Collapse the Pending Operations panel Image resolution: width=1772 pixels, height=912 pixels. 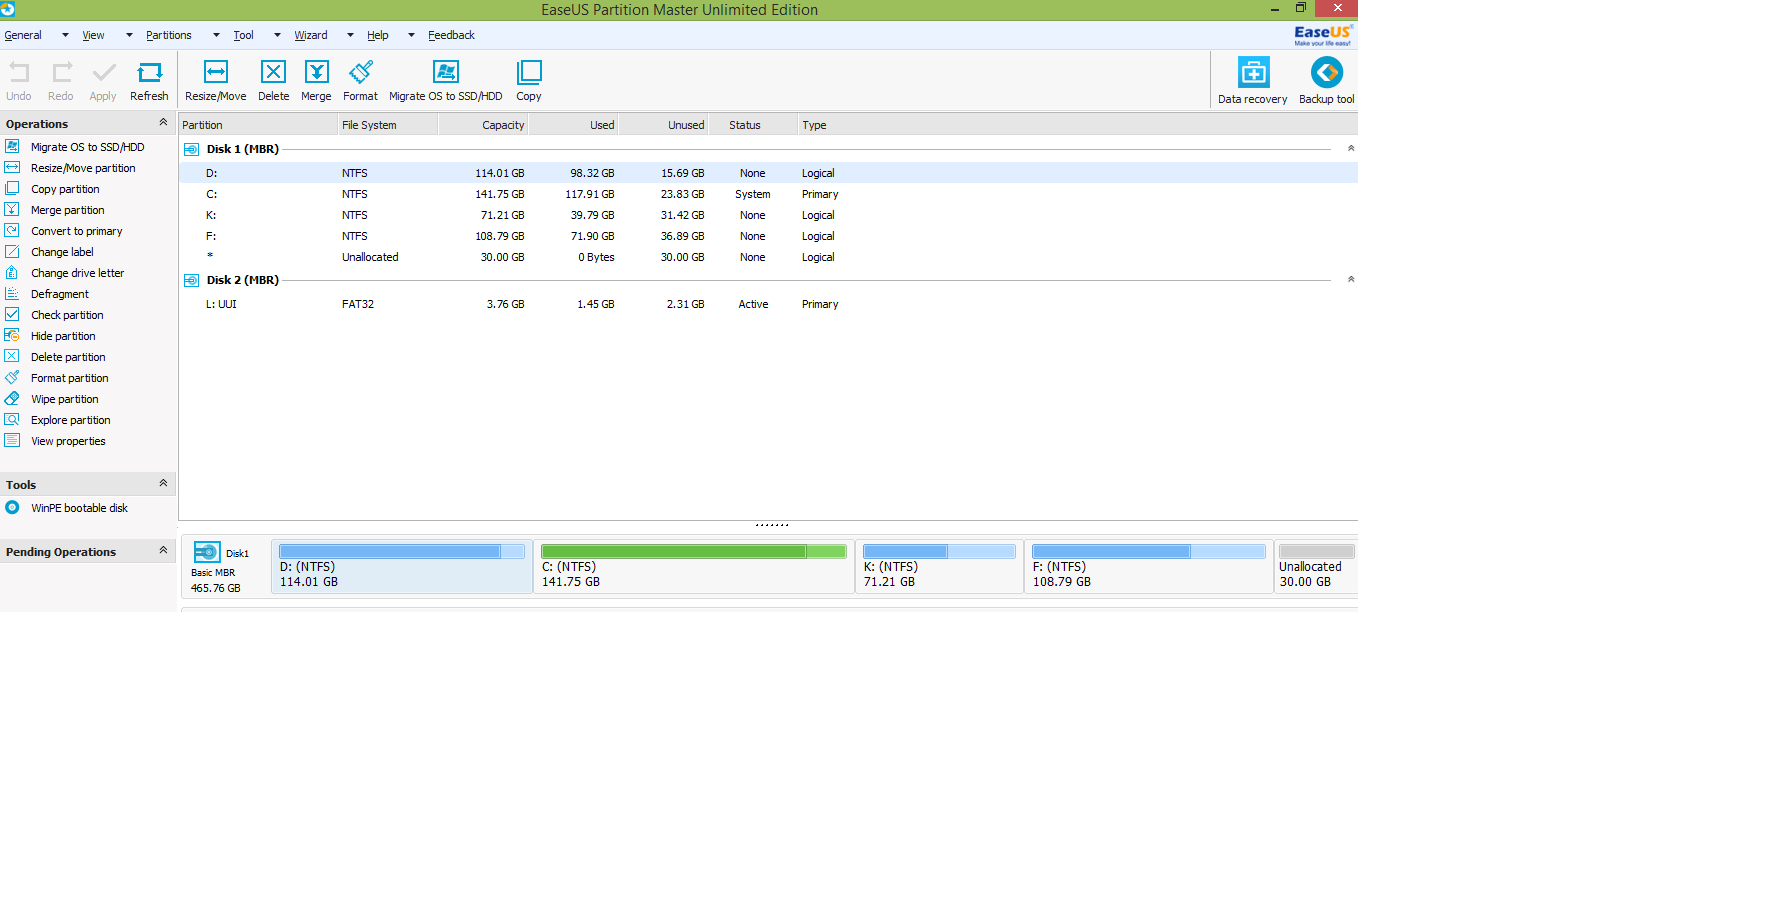click(x=163, y=550)
